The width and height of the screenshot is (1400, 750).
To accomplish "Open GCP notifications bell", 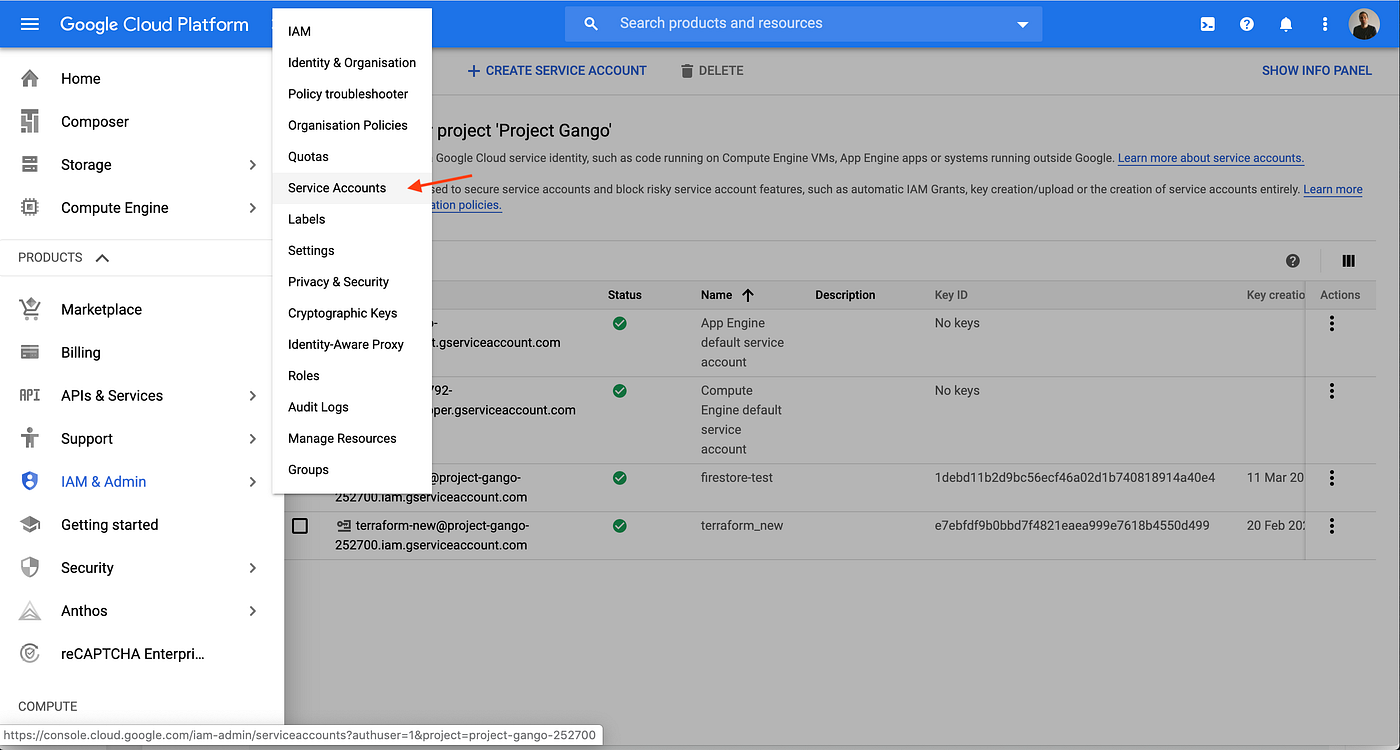I will [1286, 23].
